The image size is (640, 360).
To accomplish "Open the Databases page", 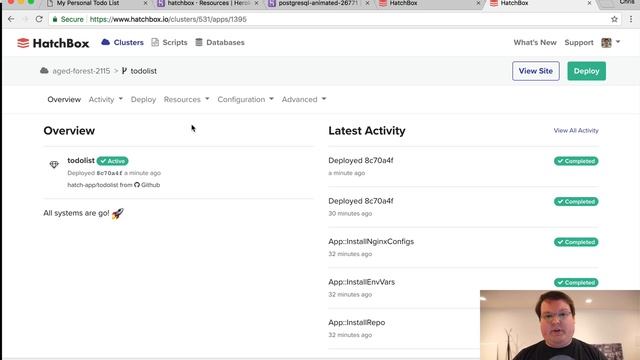I will (x=220, y=42).
